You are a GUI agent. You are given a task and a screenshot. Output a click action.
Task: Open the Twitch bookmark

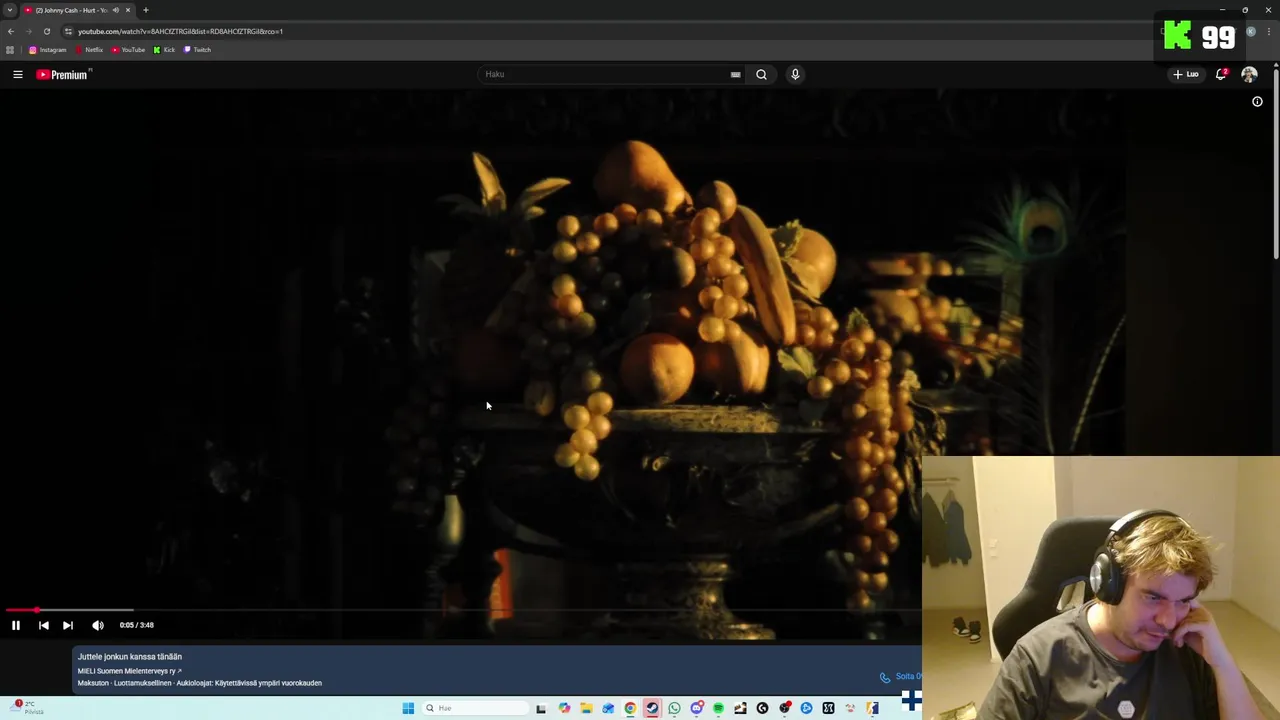click(197, 50)
